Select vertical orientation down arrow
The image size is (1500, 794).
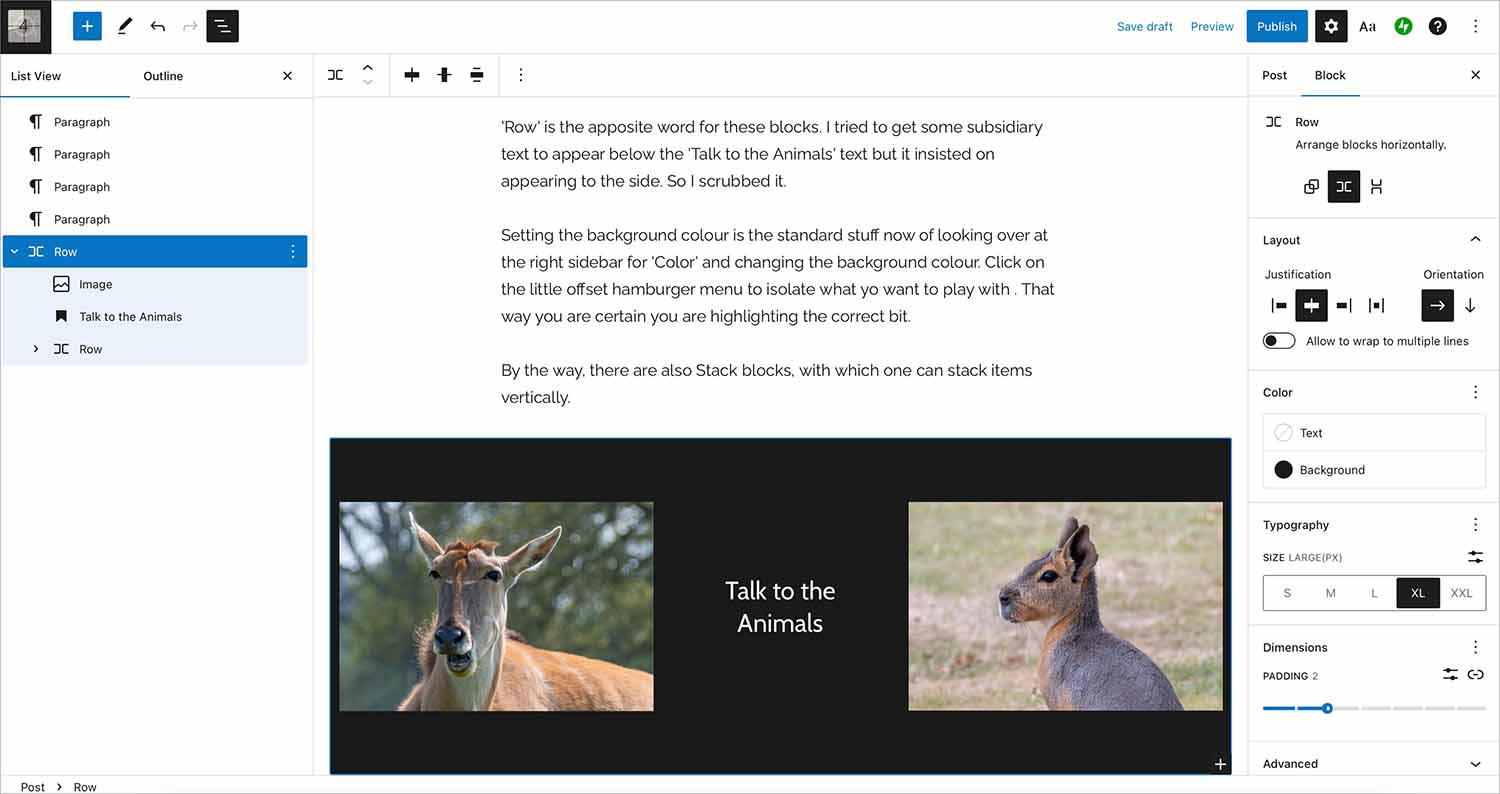1470,306
